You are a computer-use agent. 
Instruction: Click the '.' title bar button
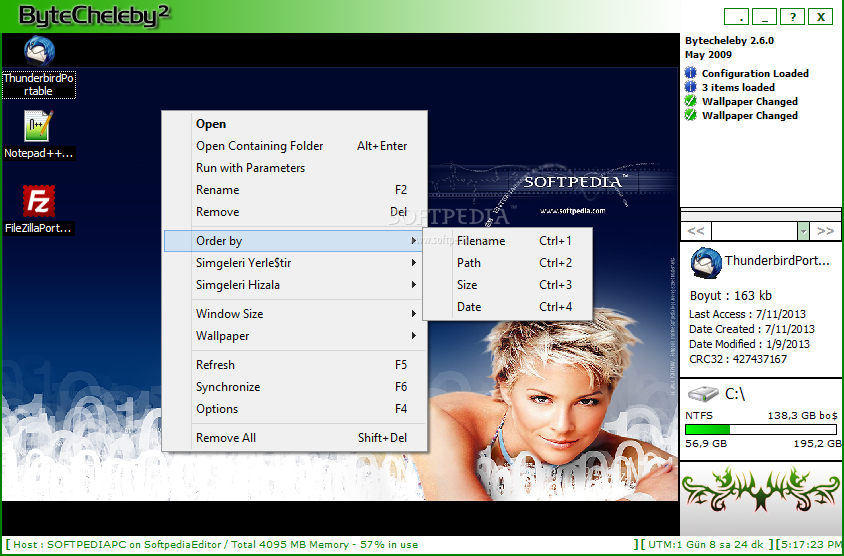tap(736, 17)
